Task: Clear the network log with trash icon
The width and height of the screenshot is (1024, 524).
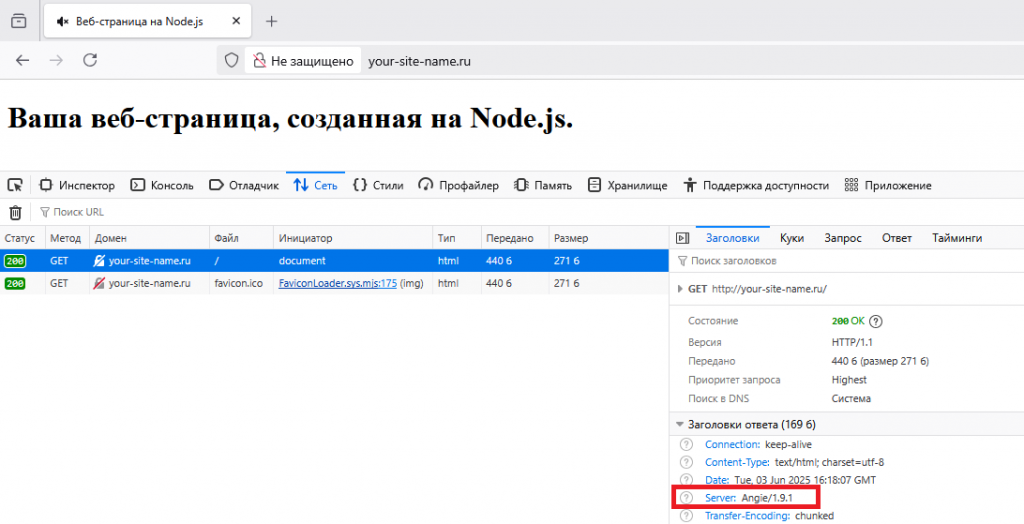Action: click(15, 212)
